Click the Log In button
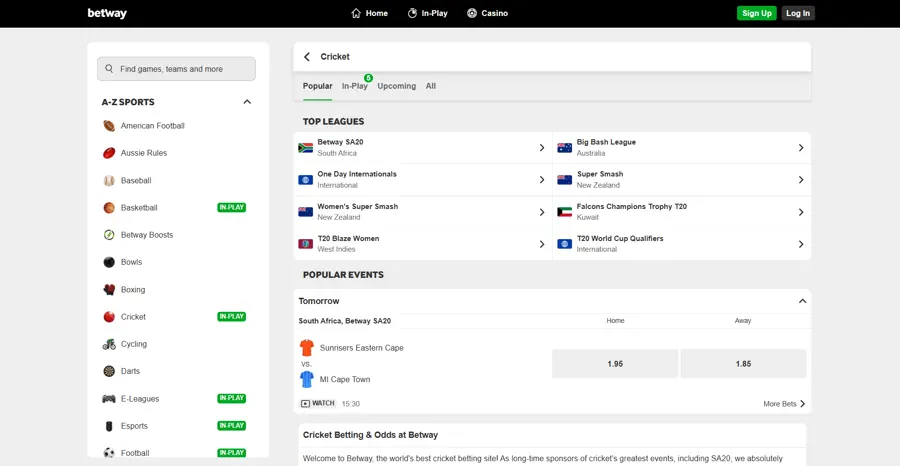Image resolution: width=900 pixels, height=466 pixels. pos(798,13)
